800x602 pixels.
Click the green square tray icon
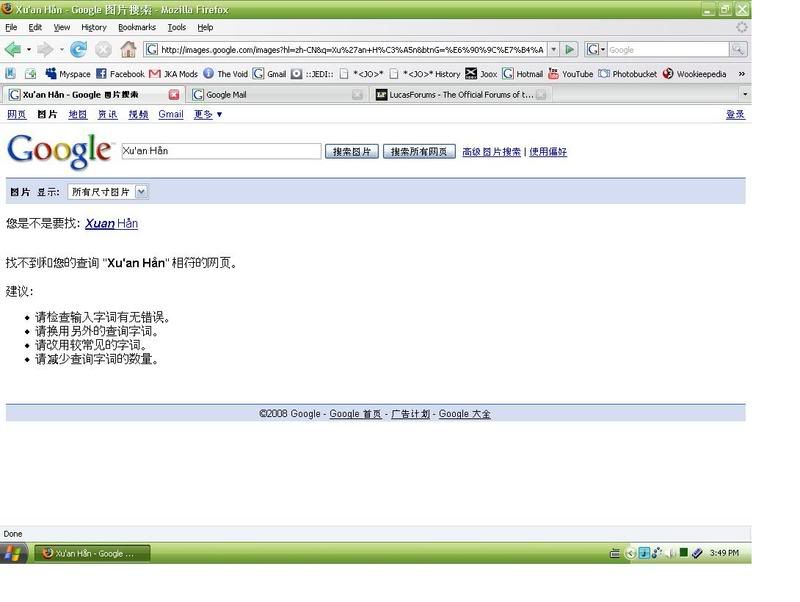[684, 553]
